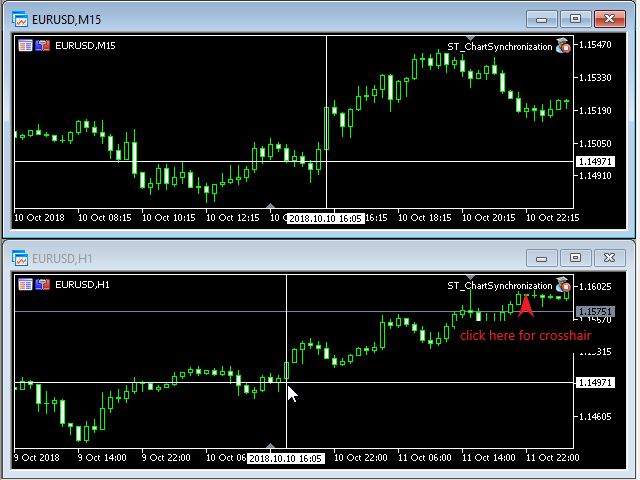Click price level 1.14605 on H1 scale
The width and height of the screenshot is (640, 480).
coord(596,417)
